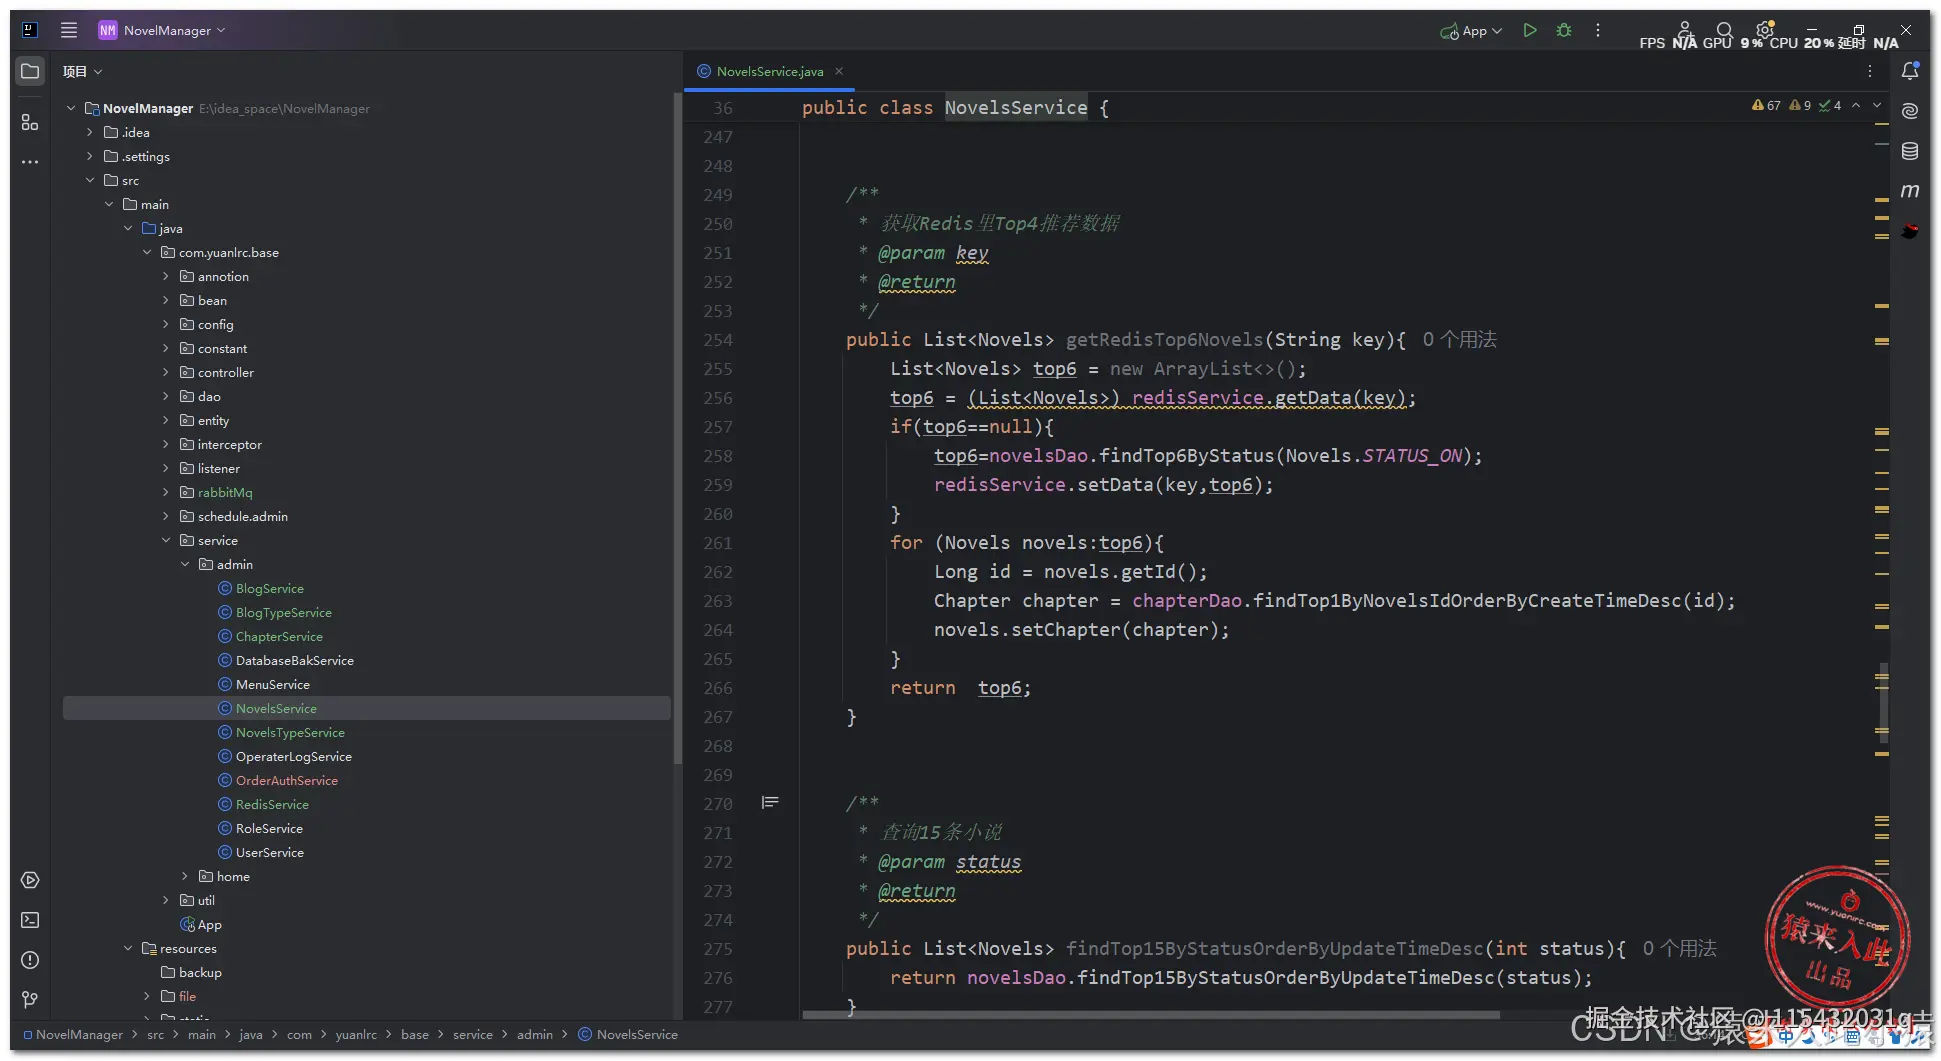Image resolution: width=1941 pixels, height=1061 pixels.
Task: Select the NovelsService.java editor tab
Action: pyautogui.click(x=770, y=71)
